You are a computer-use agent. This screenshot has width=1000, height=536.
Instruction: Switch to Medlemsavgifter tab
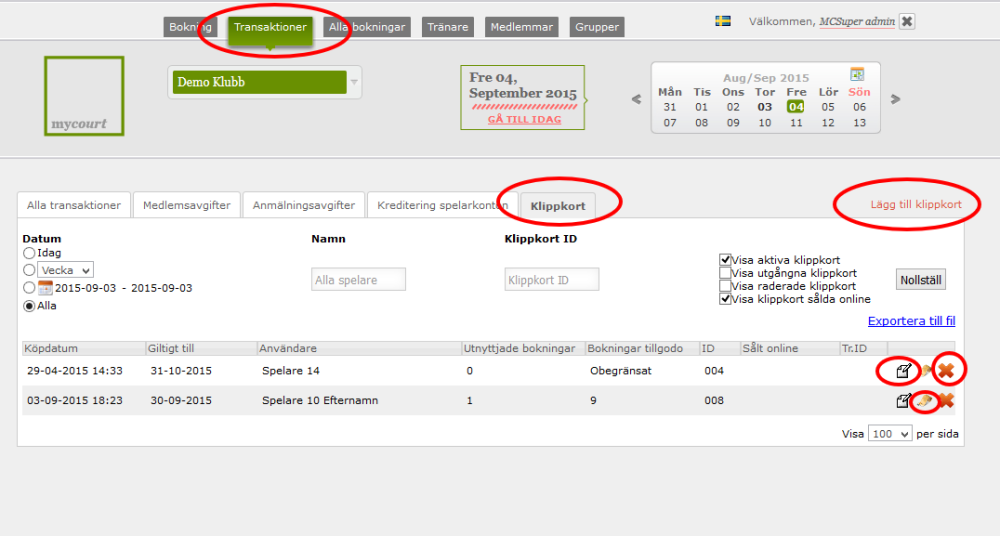click(187, 205)
